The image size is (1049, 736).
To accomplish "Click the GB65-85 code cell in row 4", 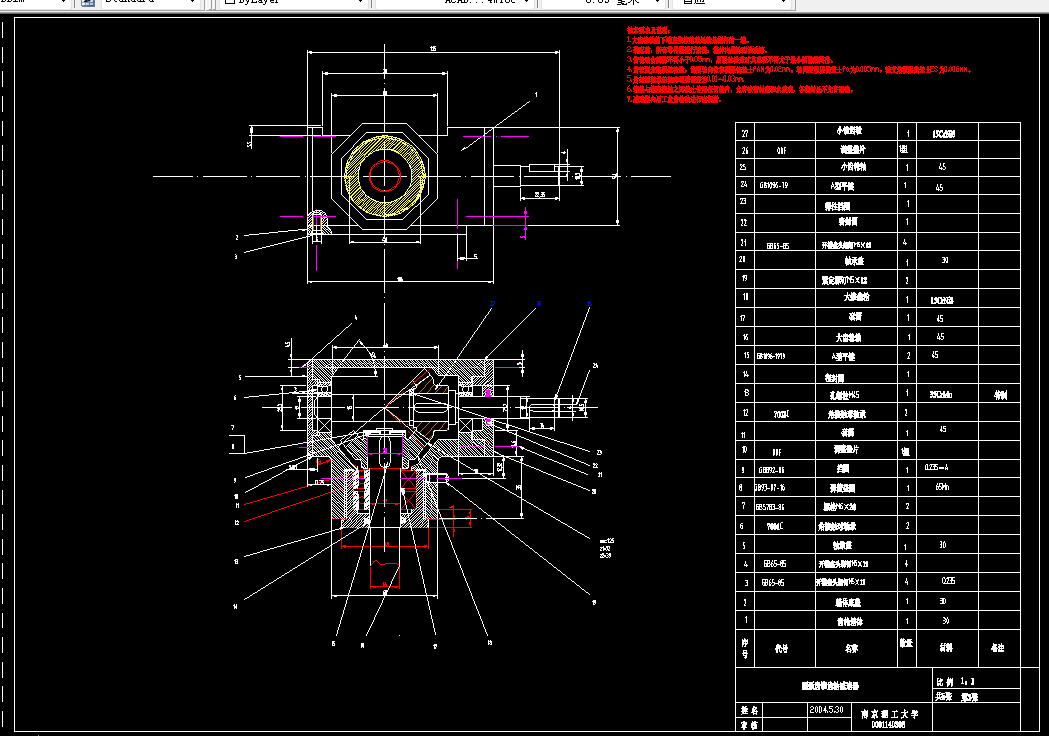I will (785, 563).
